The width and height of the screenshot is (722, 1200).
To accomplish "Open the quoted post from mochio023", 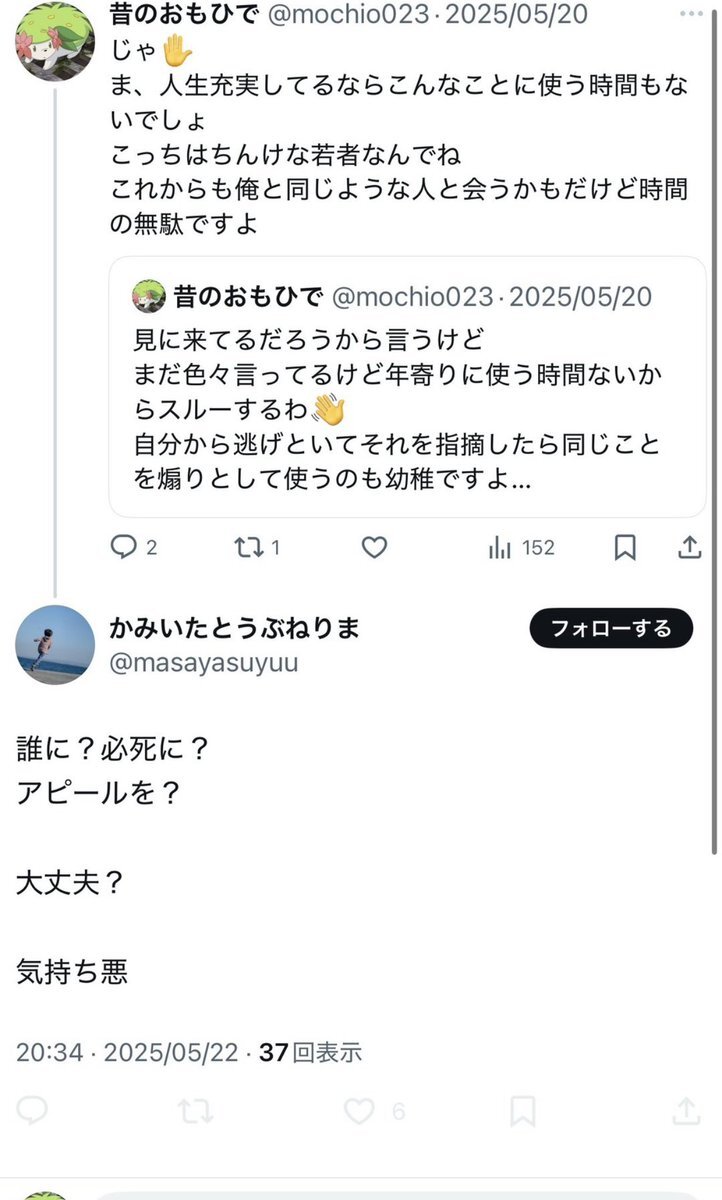I will [x=420, y=400].
